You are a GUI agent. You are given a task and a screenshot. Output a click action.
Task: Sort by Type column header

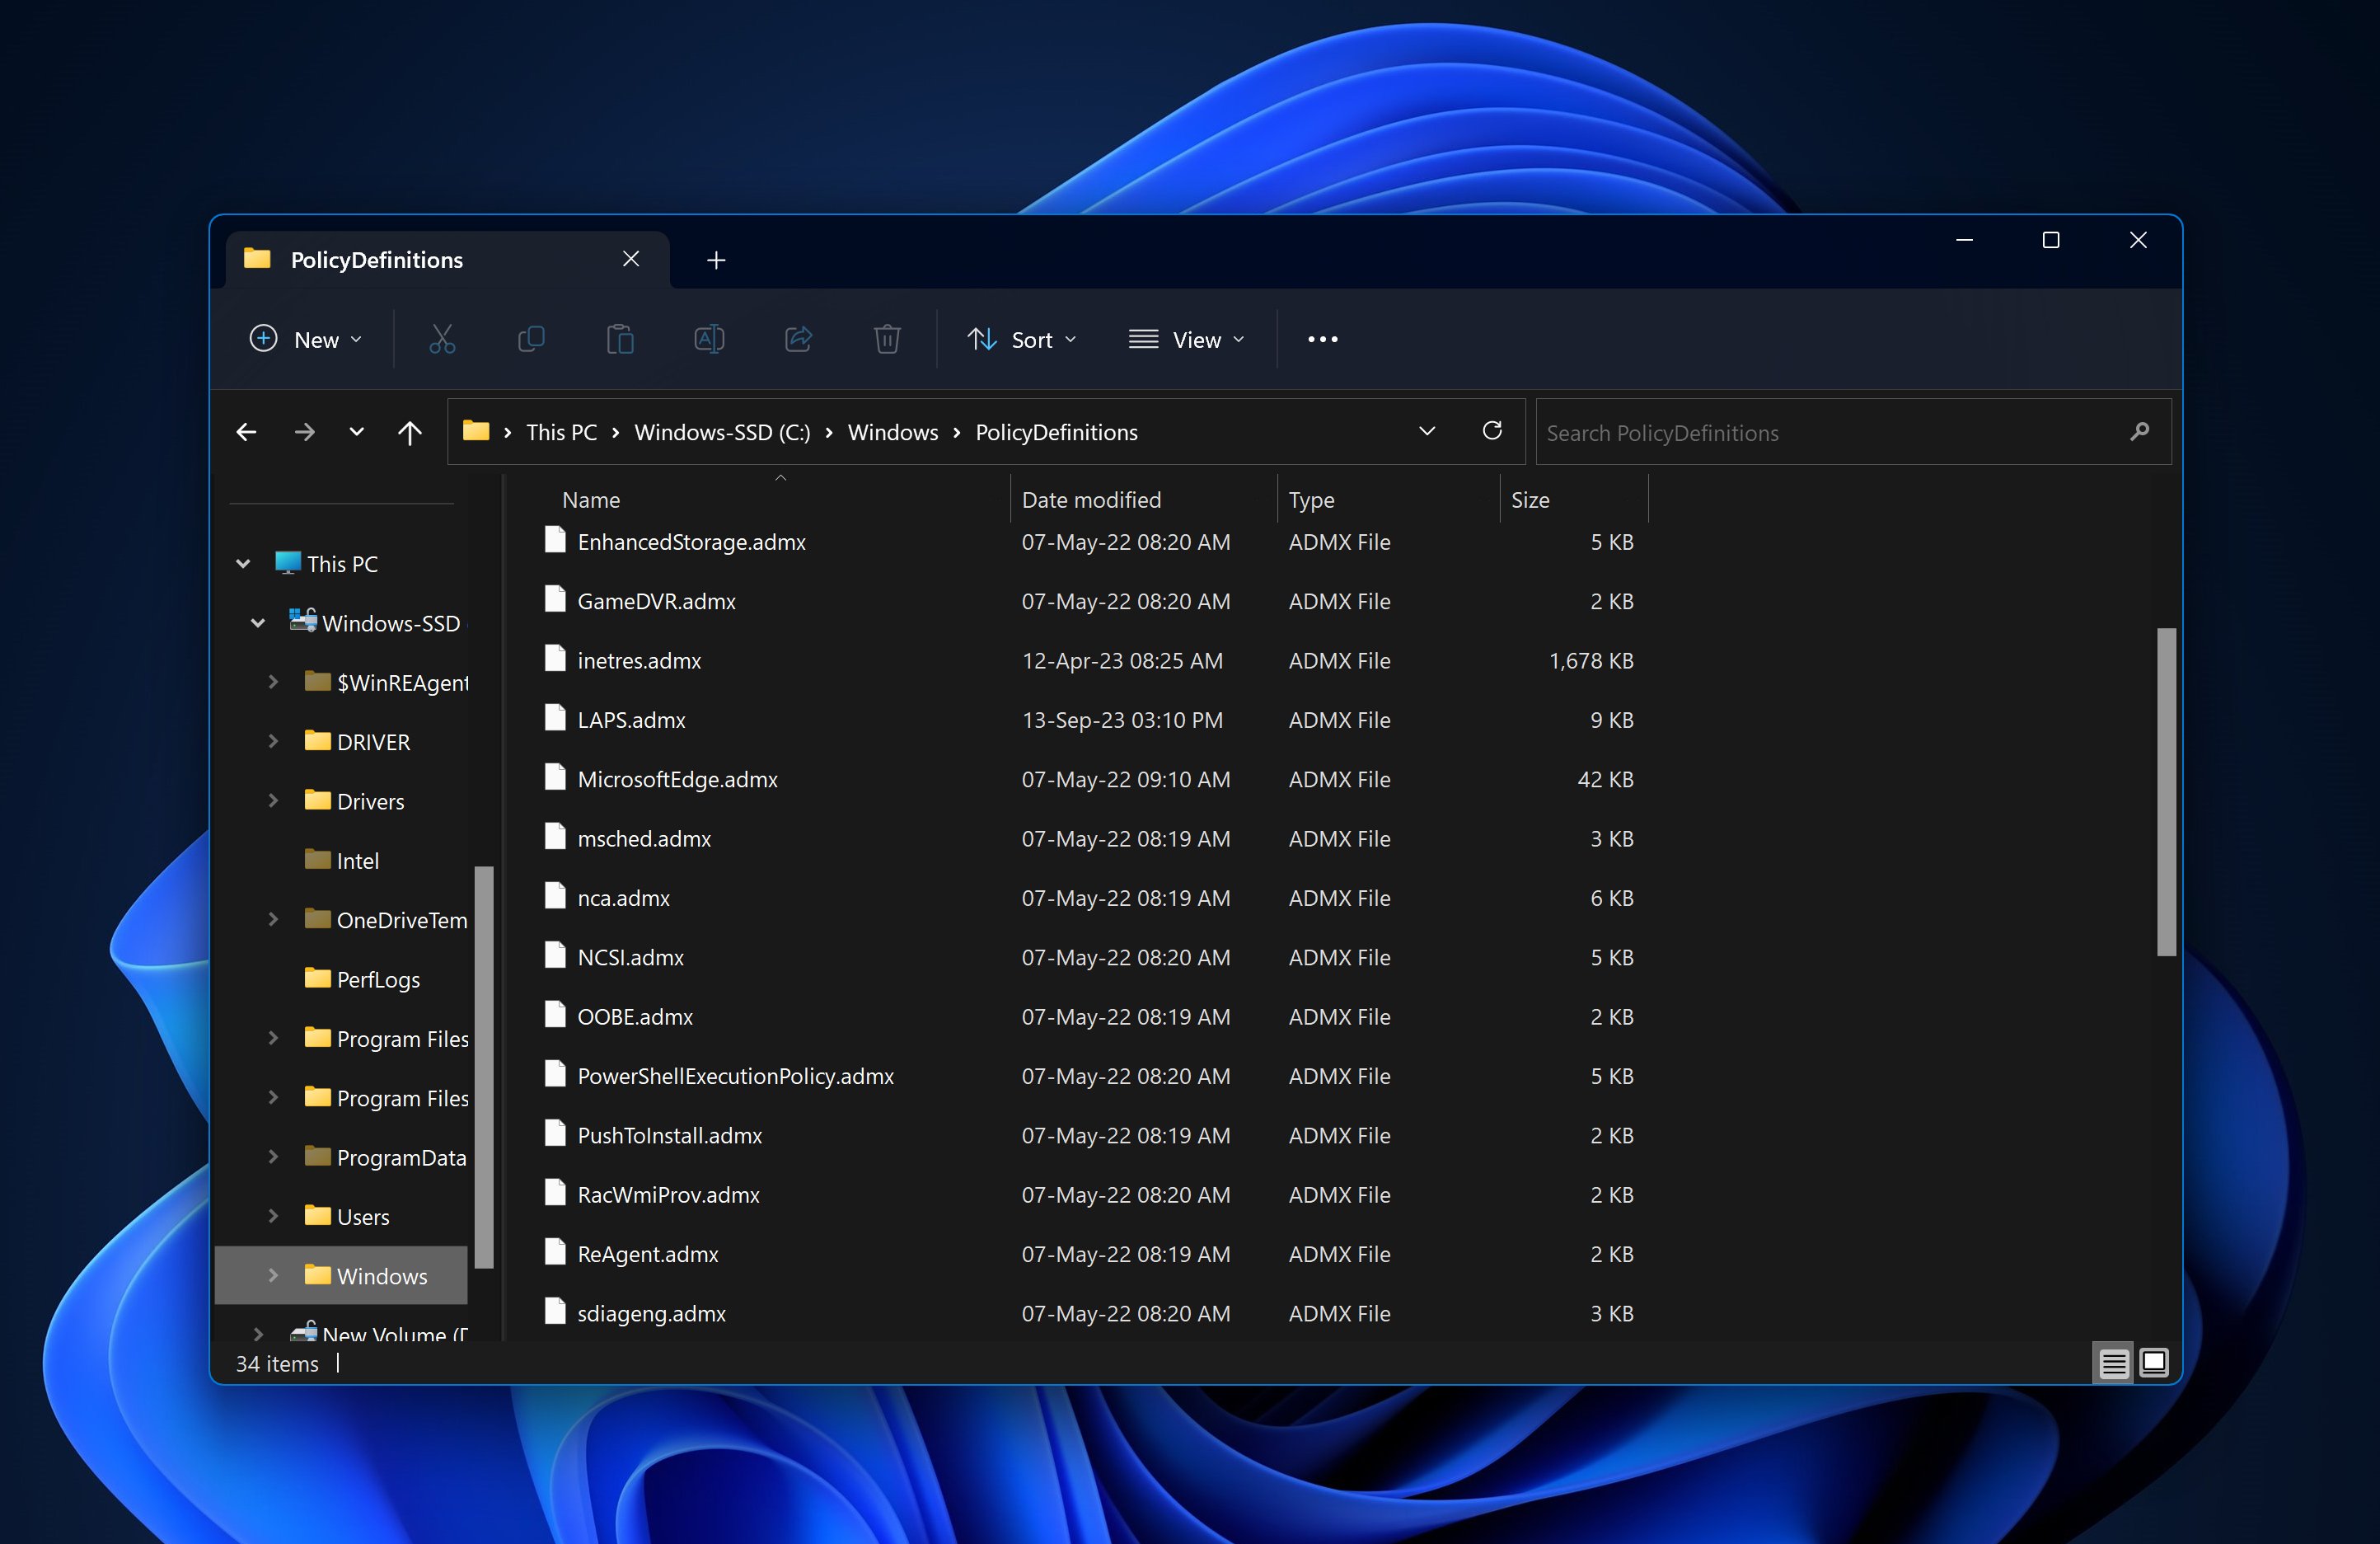click(x=1389, y=499)
